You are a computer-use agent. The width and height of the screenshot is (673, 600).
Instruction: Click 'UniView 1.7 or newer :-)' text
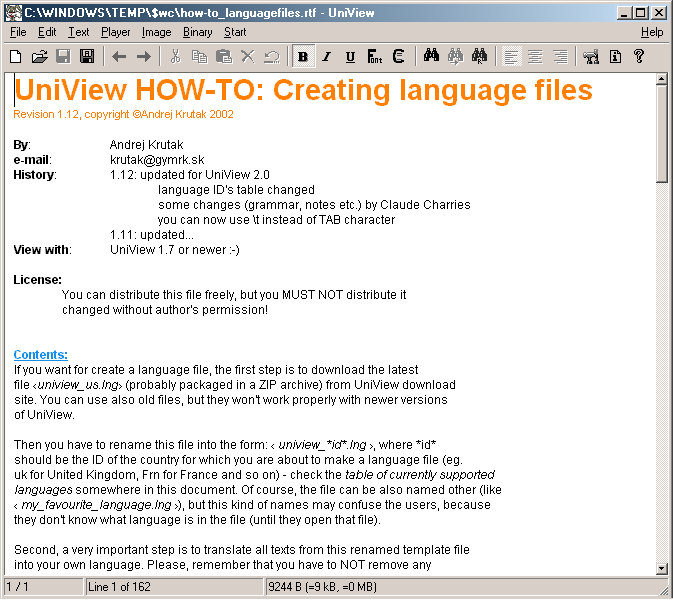coord(175,250)
